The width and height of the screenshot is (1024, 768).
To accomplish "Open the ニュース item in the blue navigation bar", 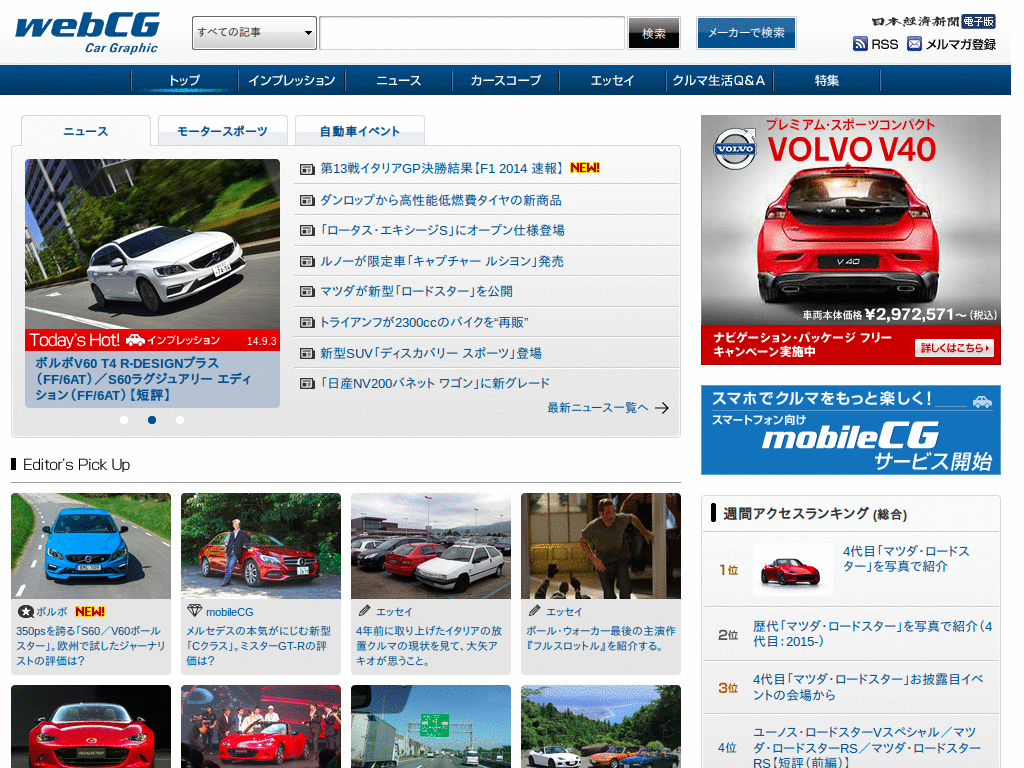I will (398, 80).
